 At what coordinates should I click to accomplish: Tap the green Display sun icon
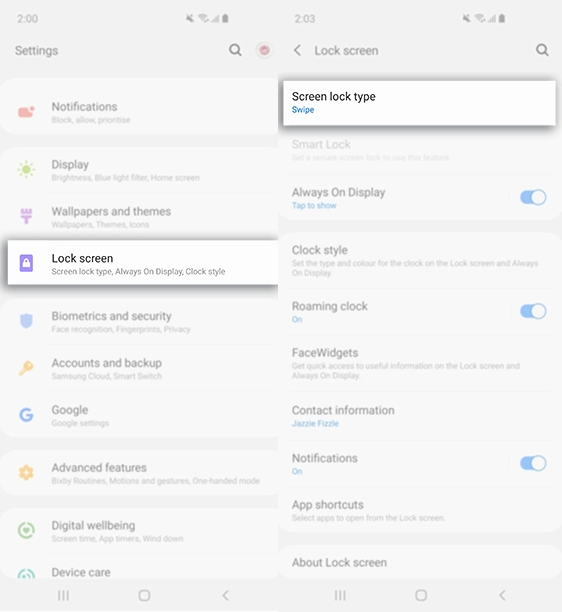[x=26, y=169]
